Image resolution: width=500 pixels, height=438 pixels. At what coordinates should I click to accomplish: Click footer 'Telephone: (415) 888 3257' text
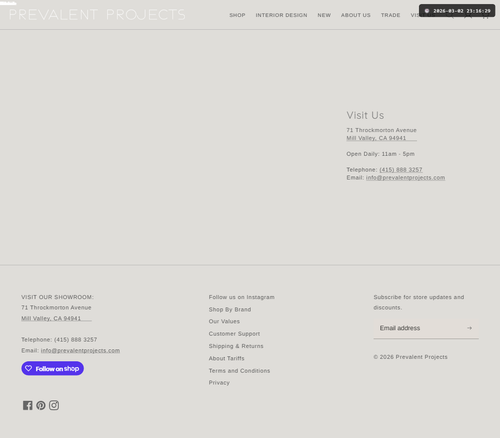[59, 340]
